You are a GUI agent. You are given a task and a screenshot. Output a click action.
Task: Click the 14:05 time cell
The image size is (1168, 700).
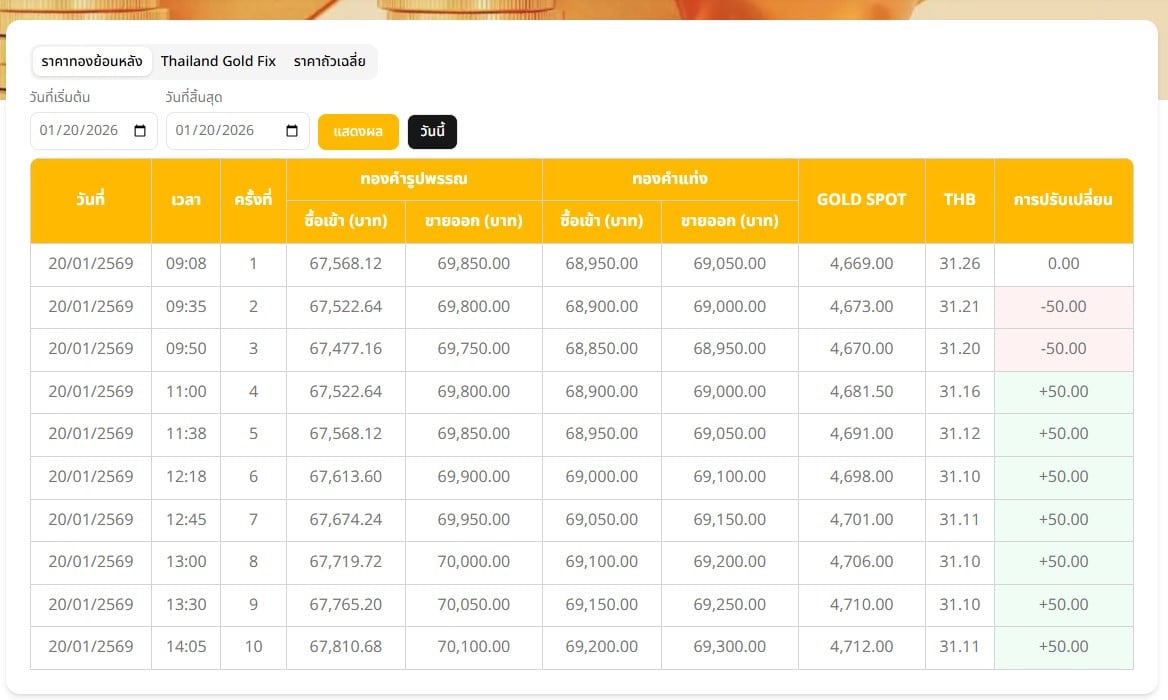(x=186, y=646)
